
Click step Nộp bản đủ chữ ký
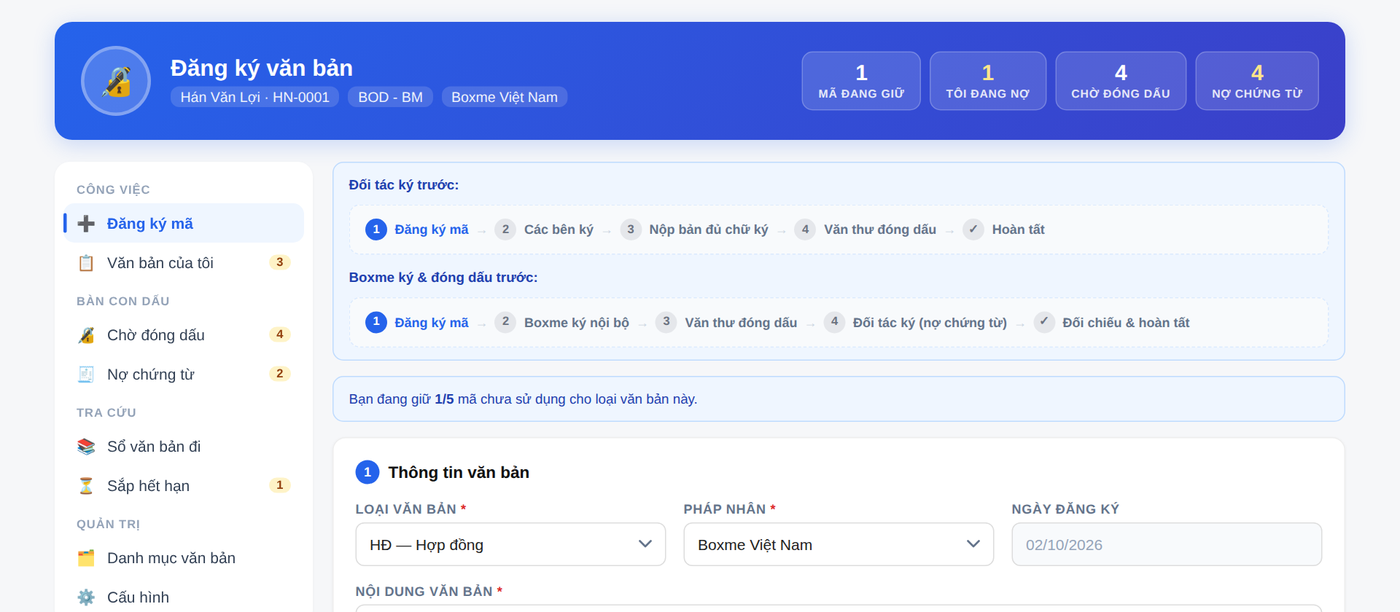tap(694, 230)
